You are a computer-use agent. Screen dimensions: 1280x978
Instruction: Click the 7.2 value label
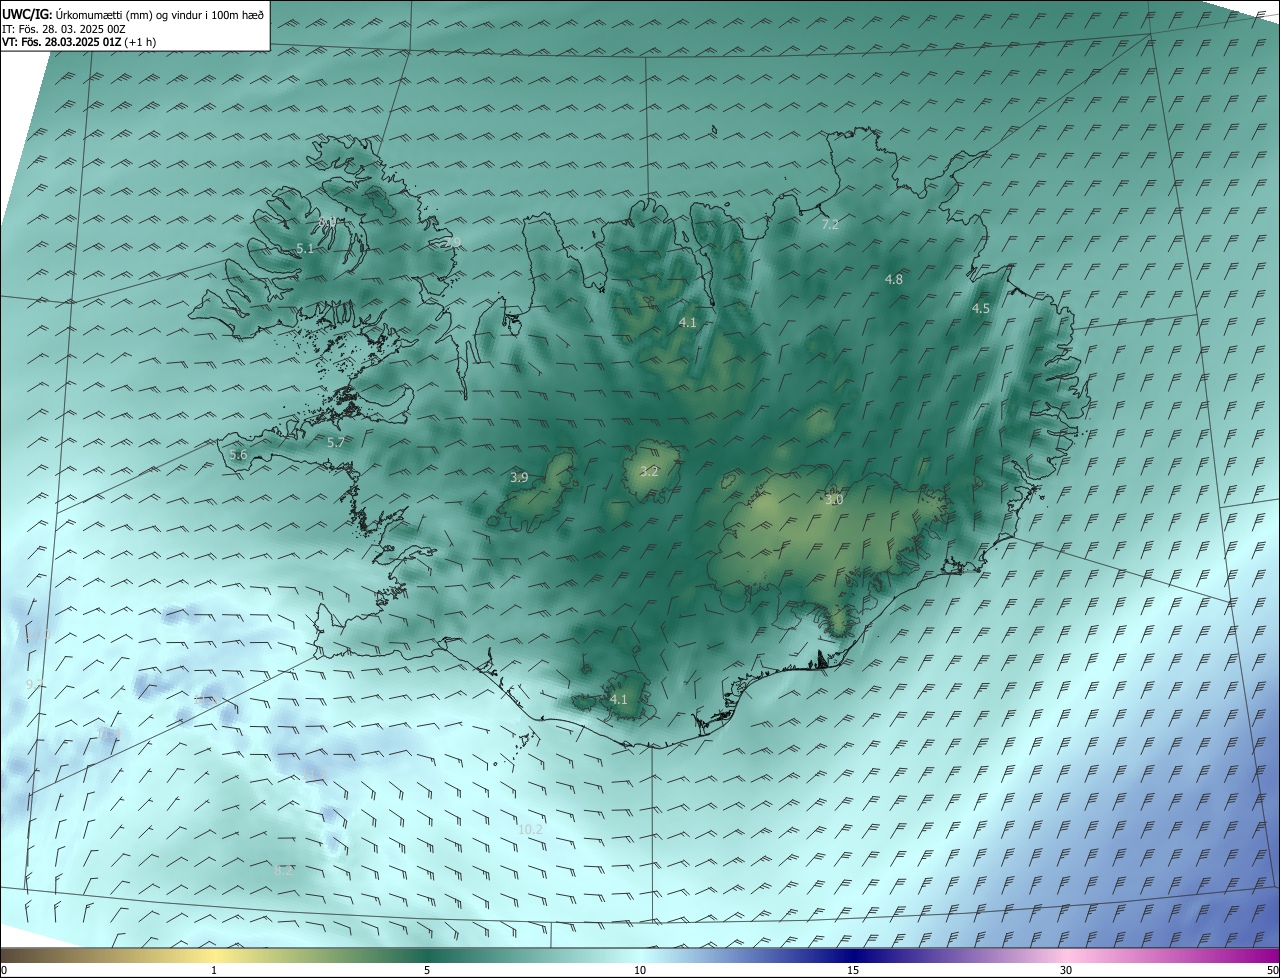(x=830, y=225)
